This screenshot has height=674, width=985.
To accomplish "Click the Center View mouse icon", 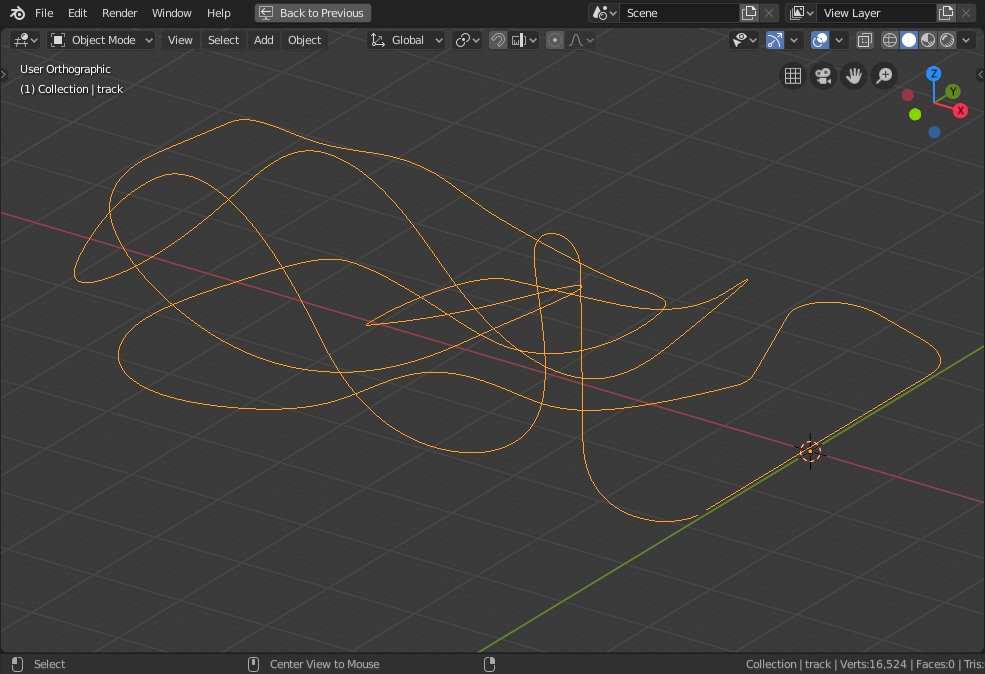I will tap(253, 664).
